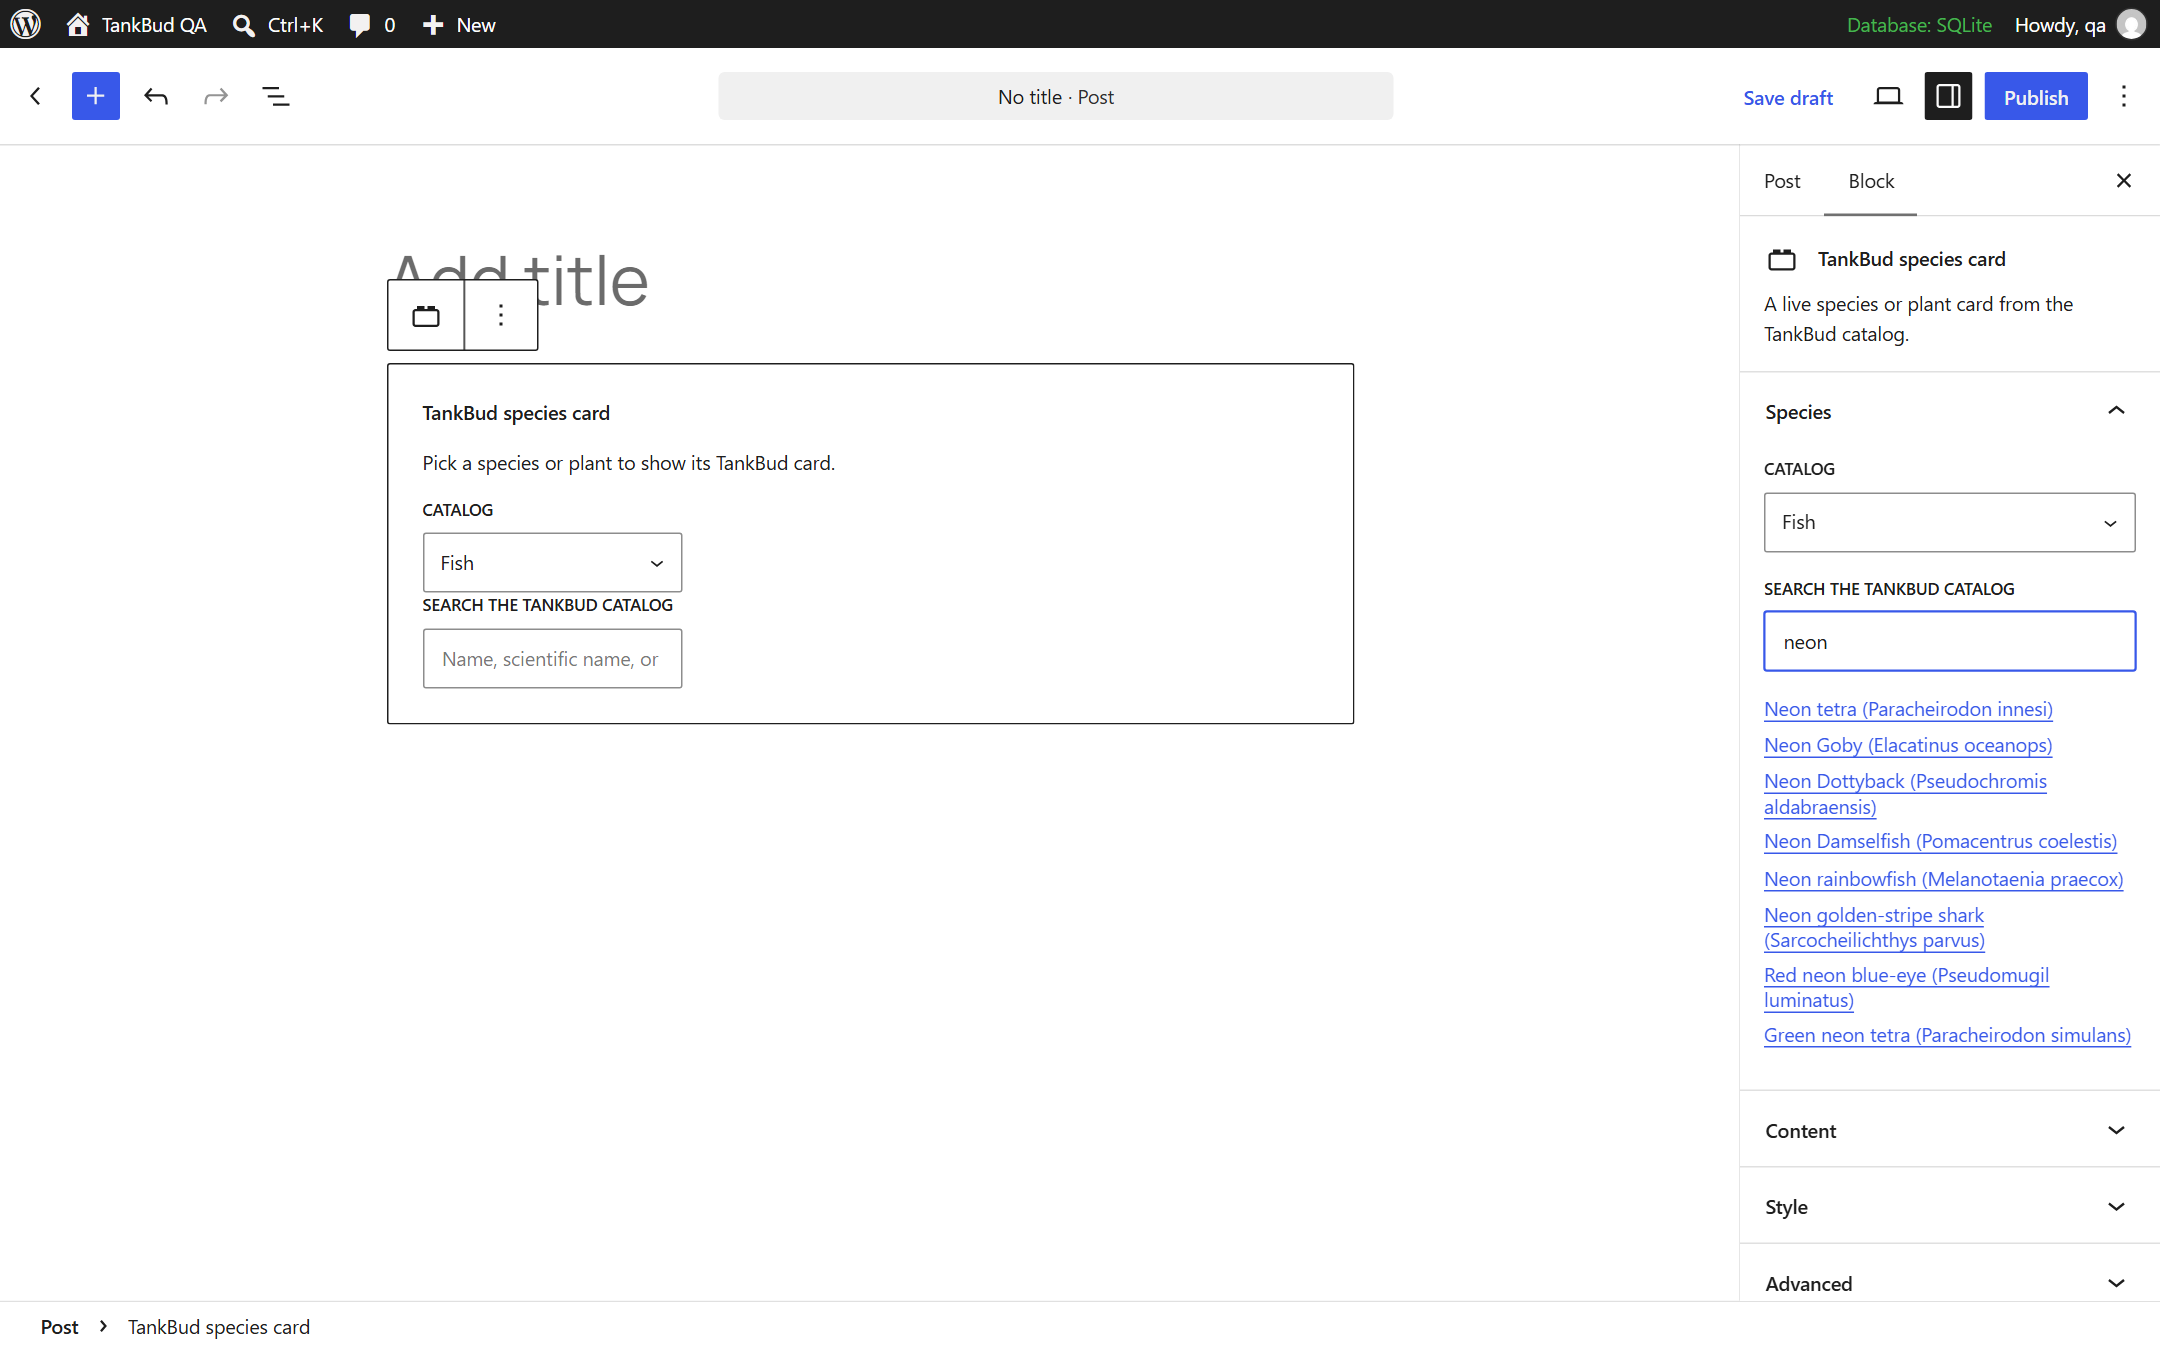Expand the Advanced panel
The width and height of the screenshot is (2160, 1350).
[1950, 1283]
